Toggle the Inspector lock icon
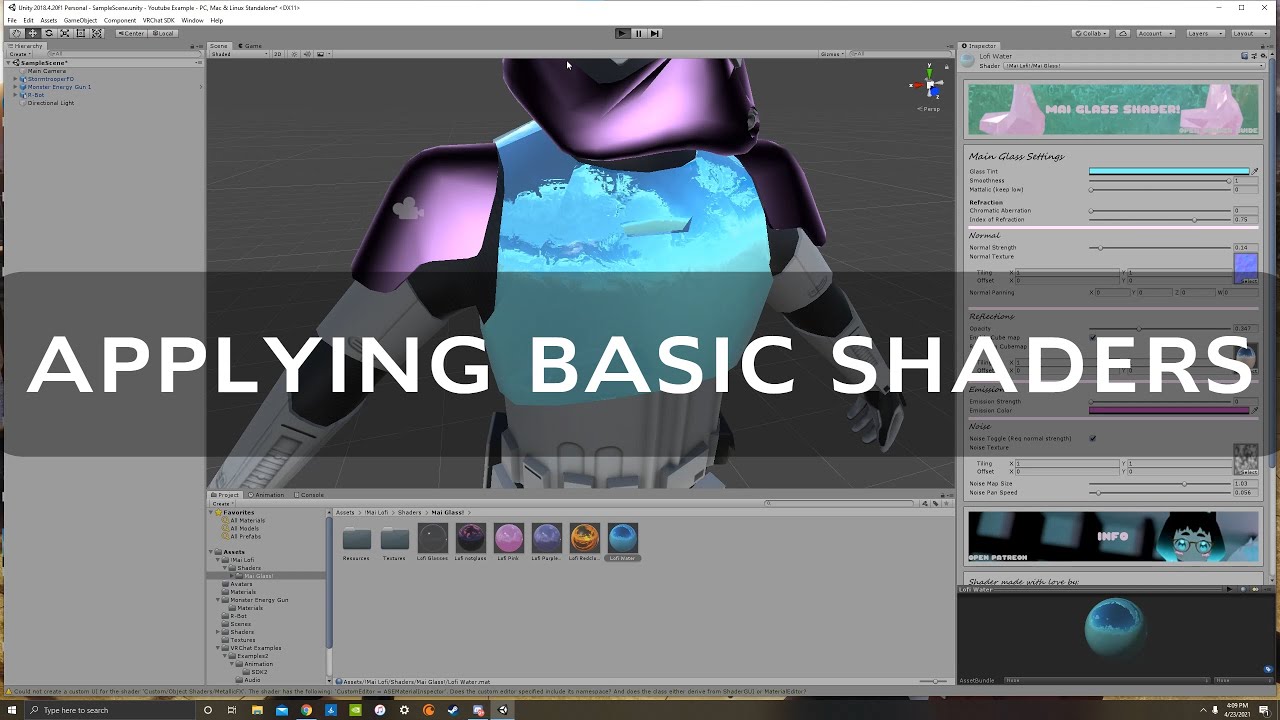The height and width of the screenshot is (720, 1280). (x=1263, y=46)
